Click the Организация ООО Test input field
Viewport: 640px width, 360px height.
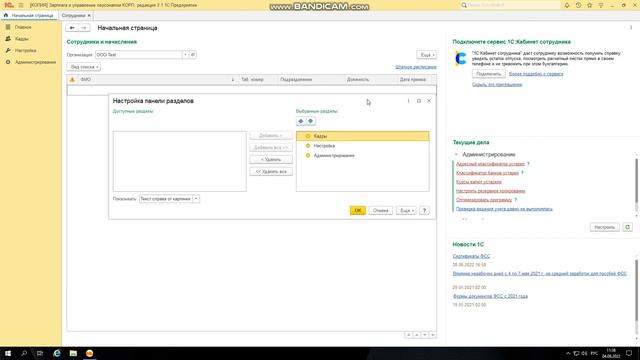138,55
